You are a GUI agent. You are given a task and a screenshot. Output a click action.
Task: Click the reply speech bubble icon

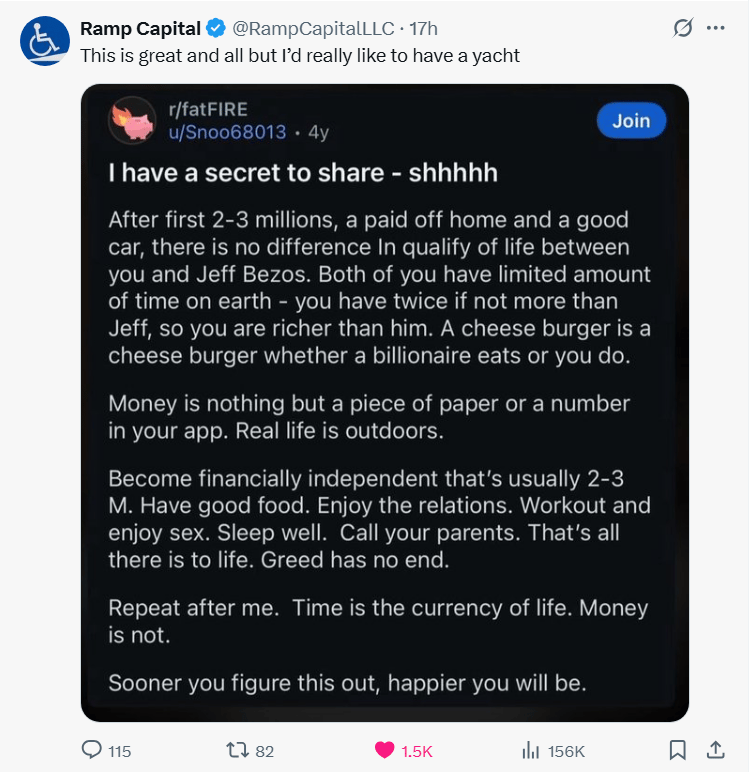[x=92, y=750]
